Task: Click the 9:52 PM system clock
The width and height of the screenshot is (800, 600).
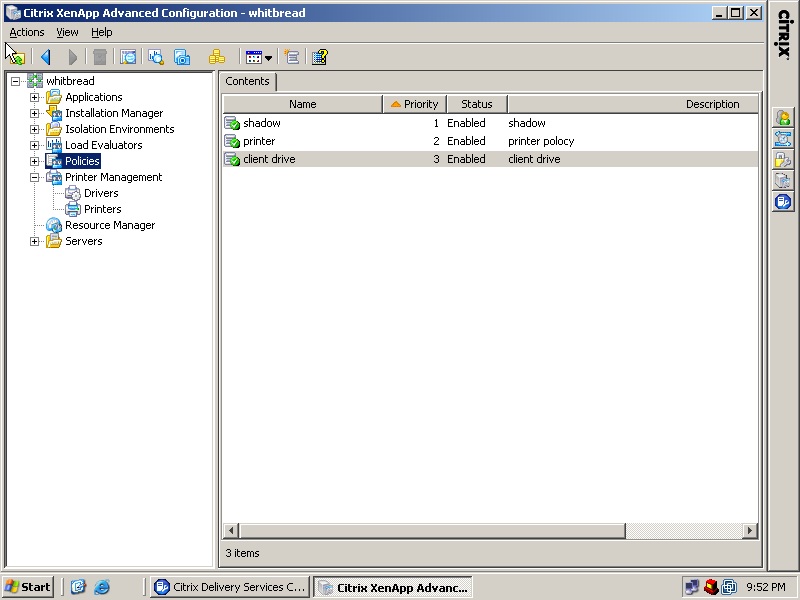Action: (x=766, y=587)
